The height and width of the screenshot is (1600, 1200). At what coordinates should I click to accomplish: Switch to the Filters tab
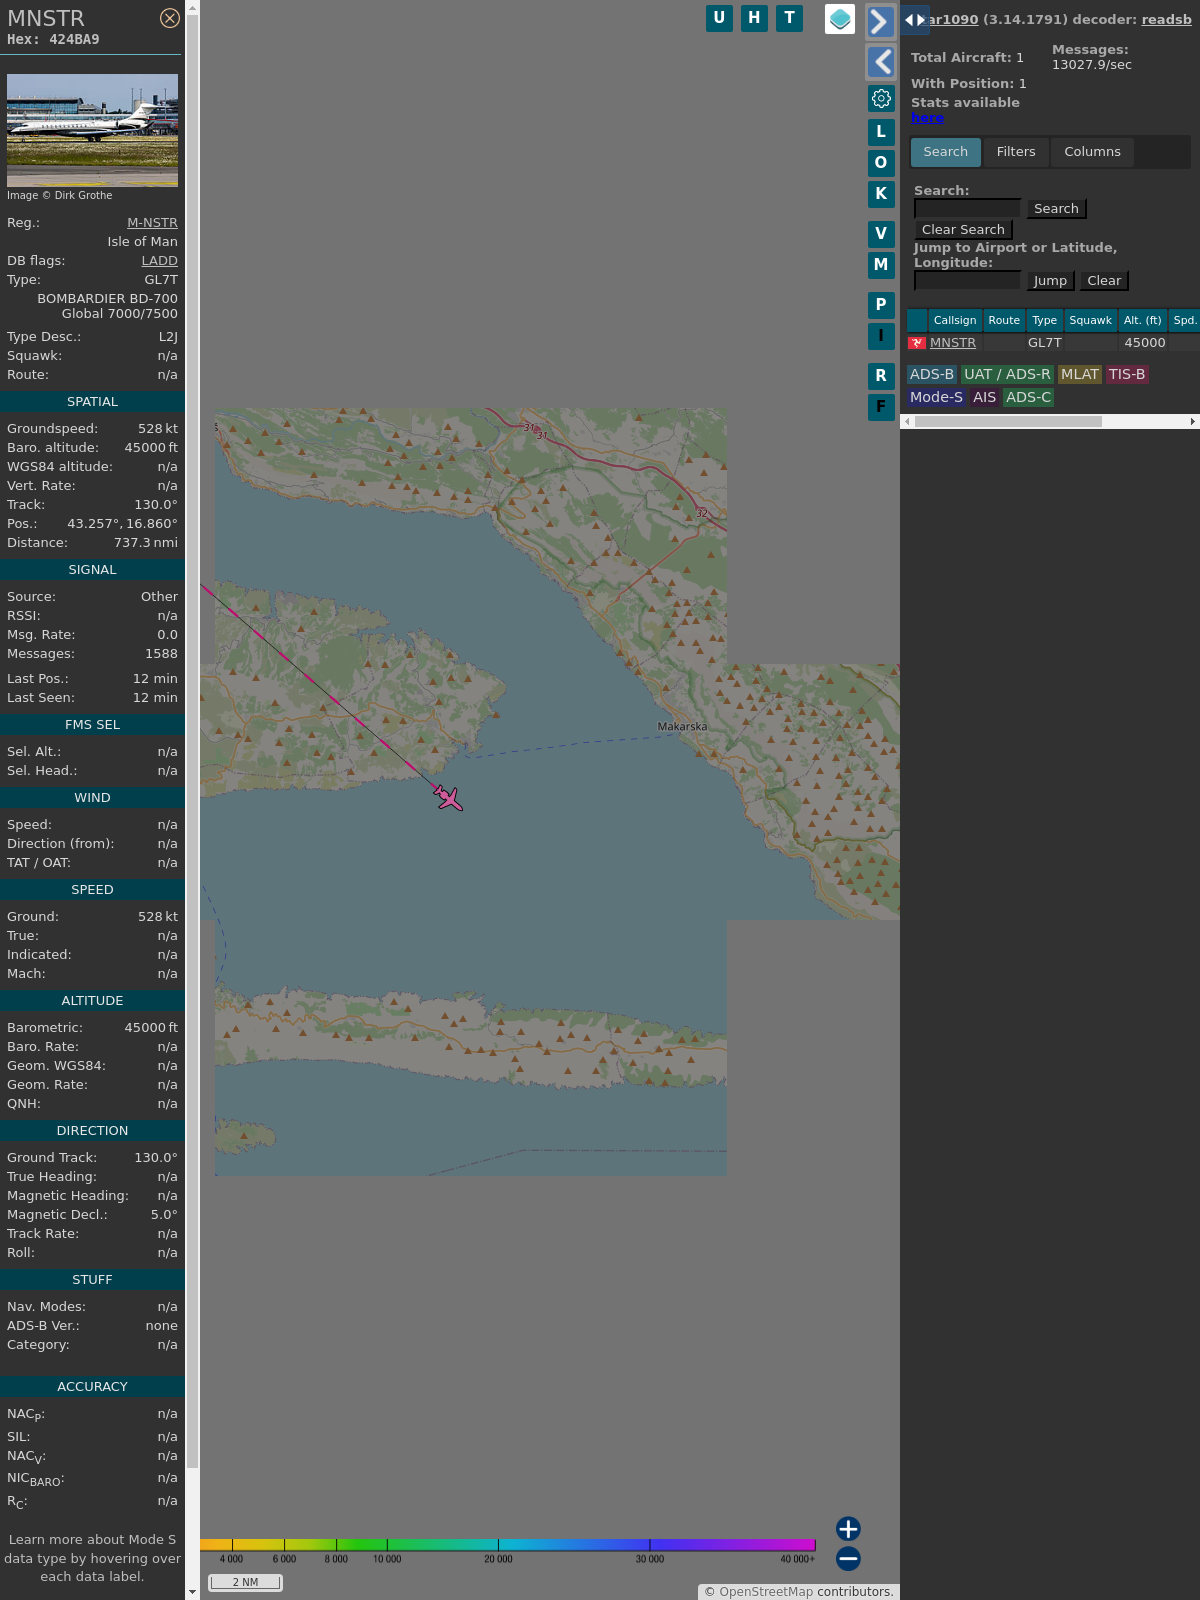[1016, 152]
